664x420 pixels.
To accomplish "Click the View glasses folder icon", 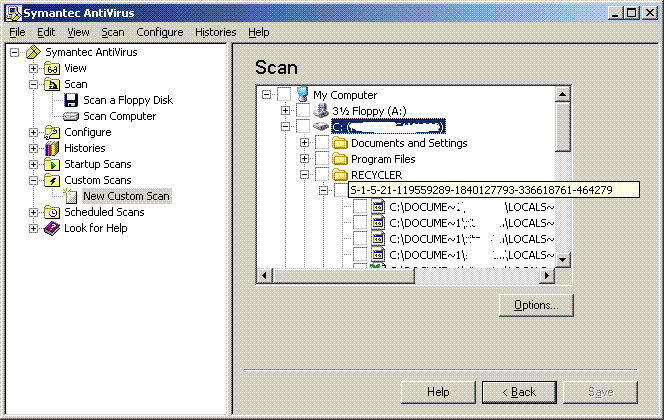I will 52,68.
